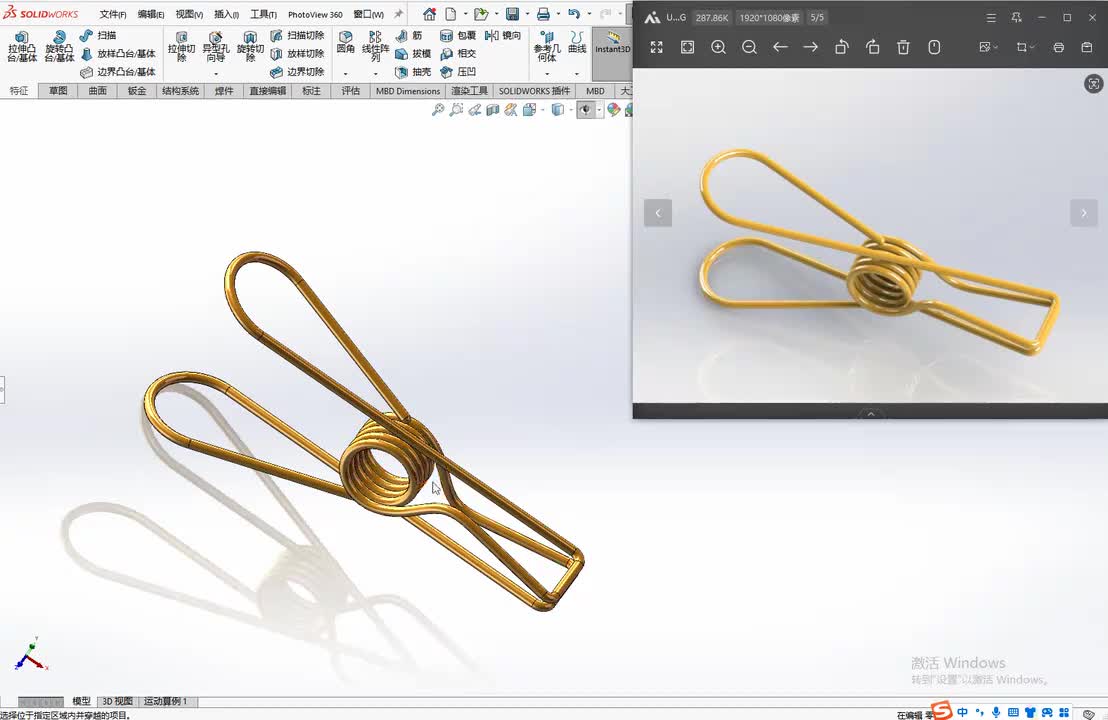The width and height of the screenshot is (1108, 720).
Task: Select the 线性阵列 linear pattern tool
Action: (375, 45)
